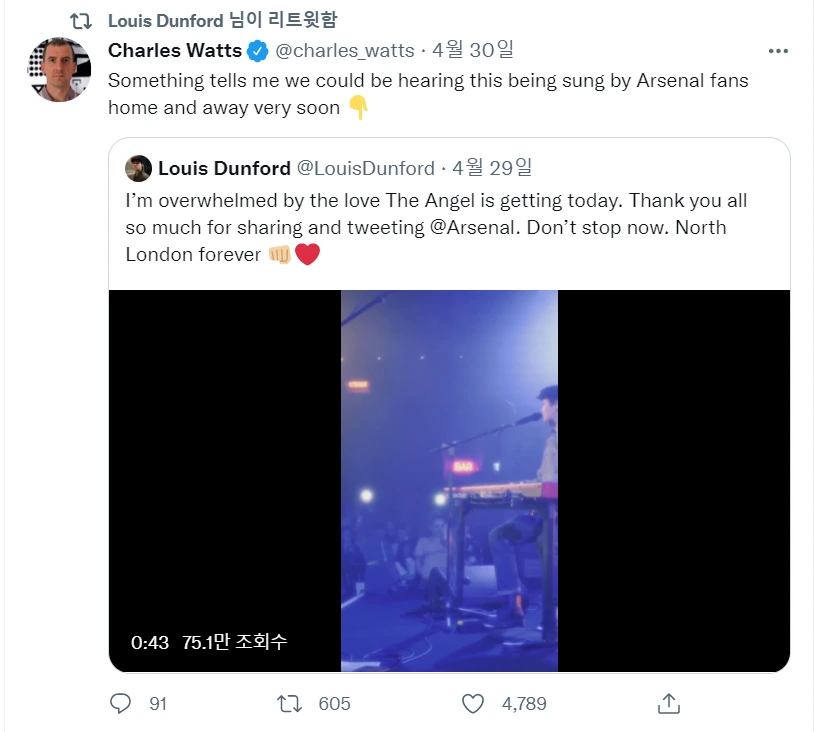The width and height of the screenshot is (815, 732).
Task: Open Louis Dunford name in retweet header
Action: tap(165, 21)
